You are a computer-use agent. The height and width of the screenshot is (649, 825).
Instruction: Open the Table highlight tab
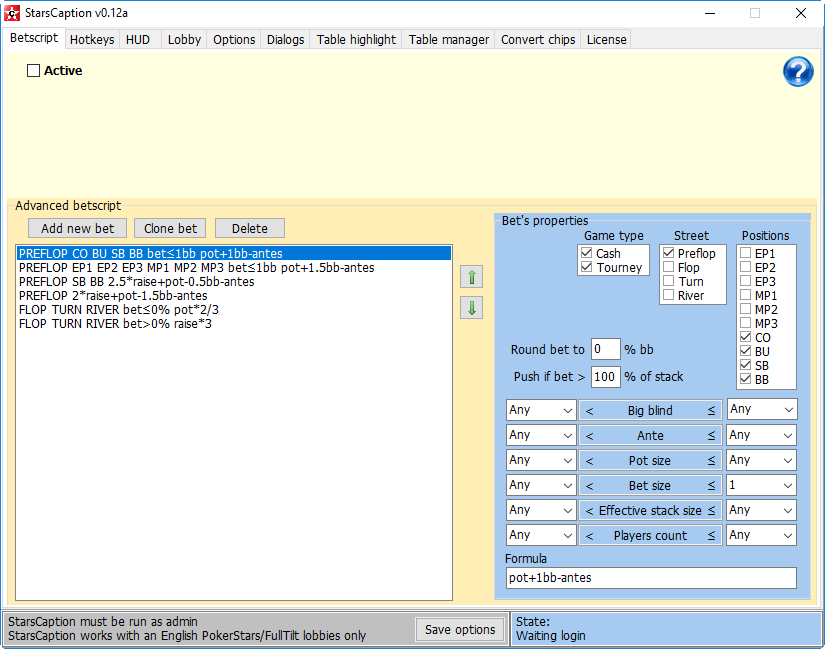[356, 39]
